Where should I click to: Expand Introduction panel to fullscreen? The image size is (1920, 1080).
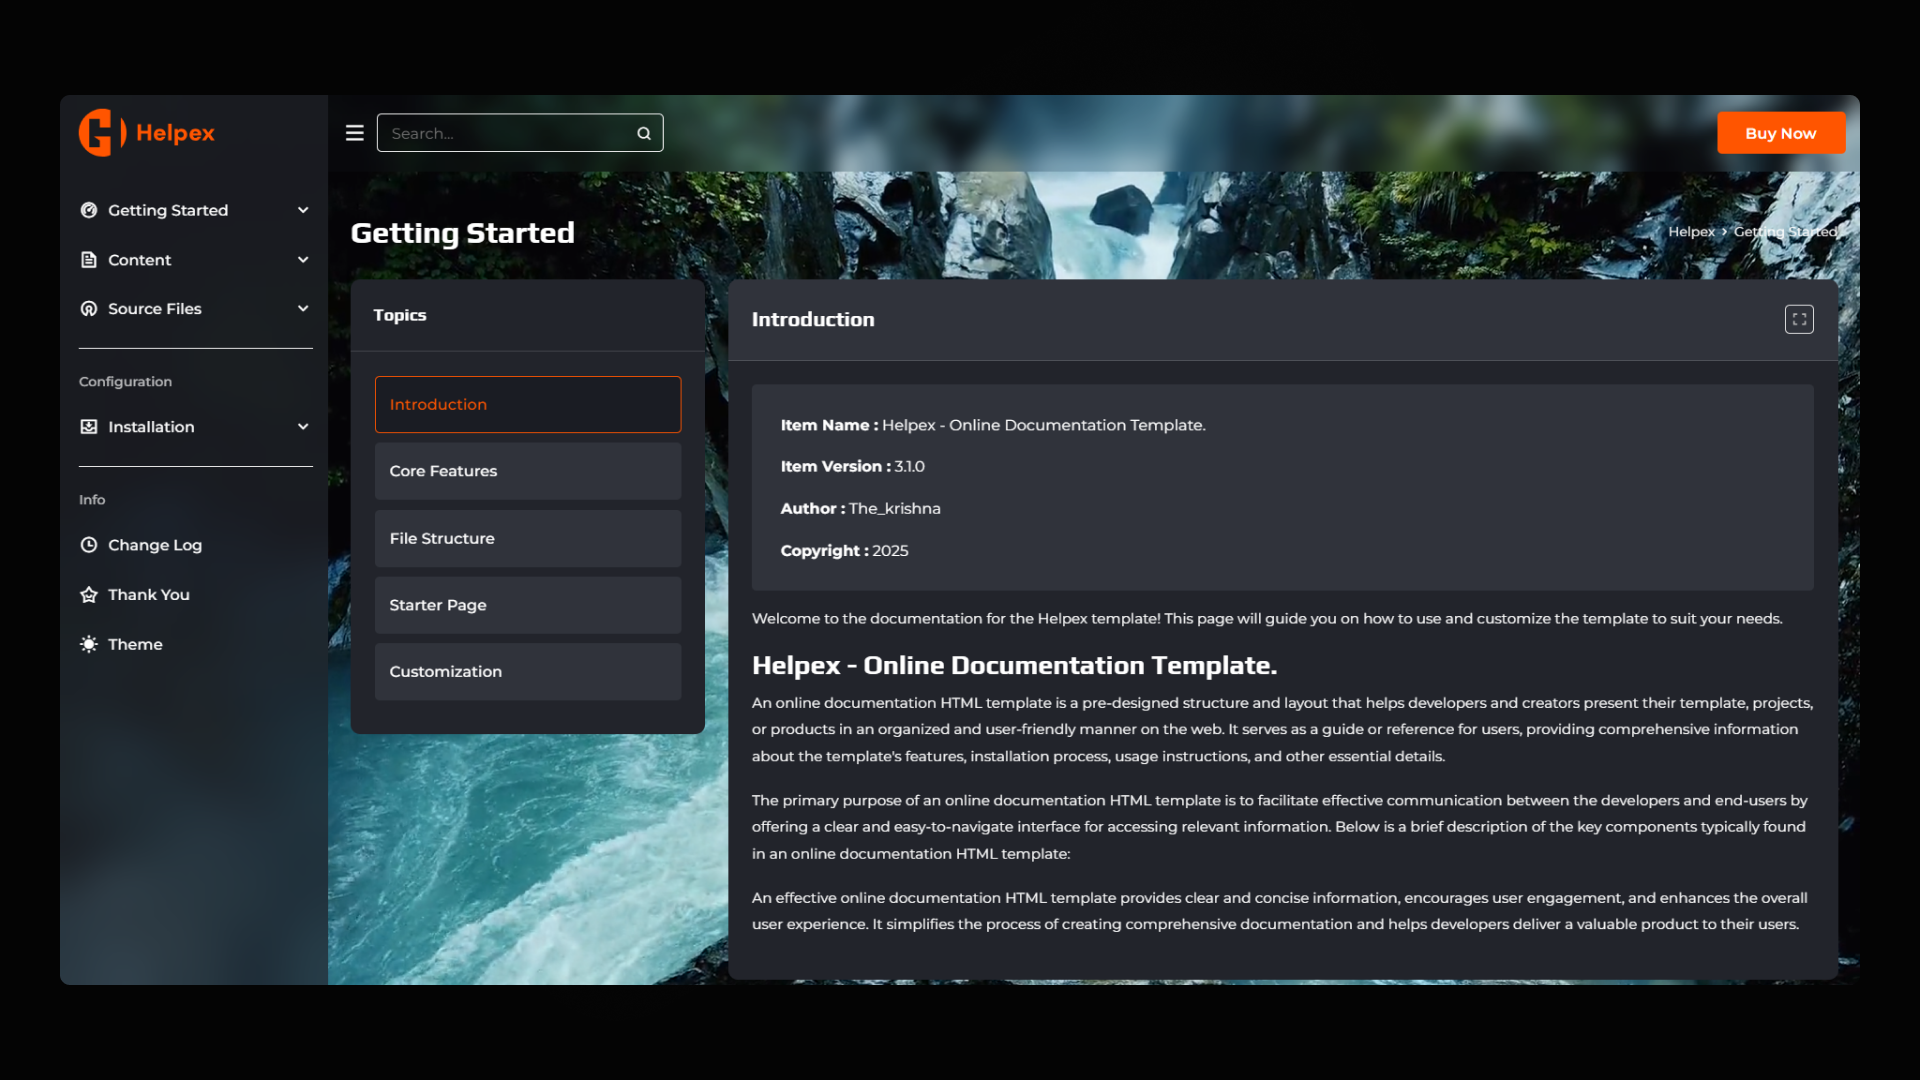1799,319
